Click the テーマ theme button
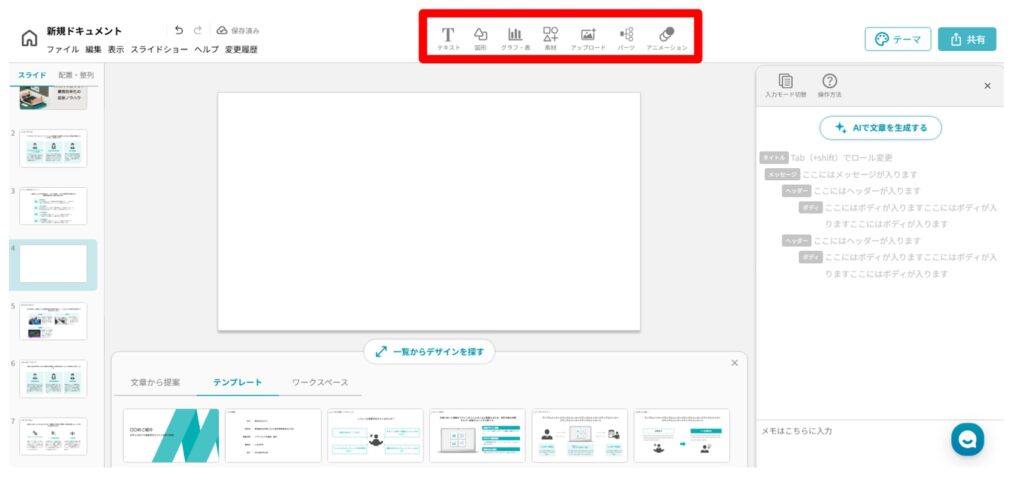Viewport: 1024px width, 481px height. (x=897, y=39)
